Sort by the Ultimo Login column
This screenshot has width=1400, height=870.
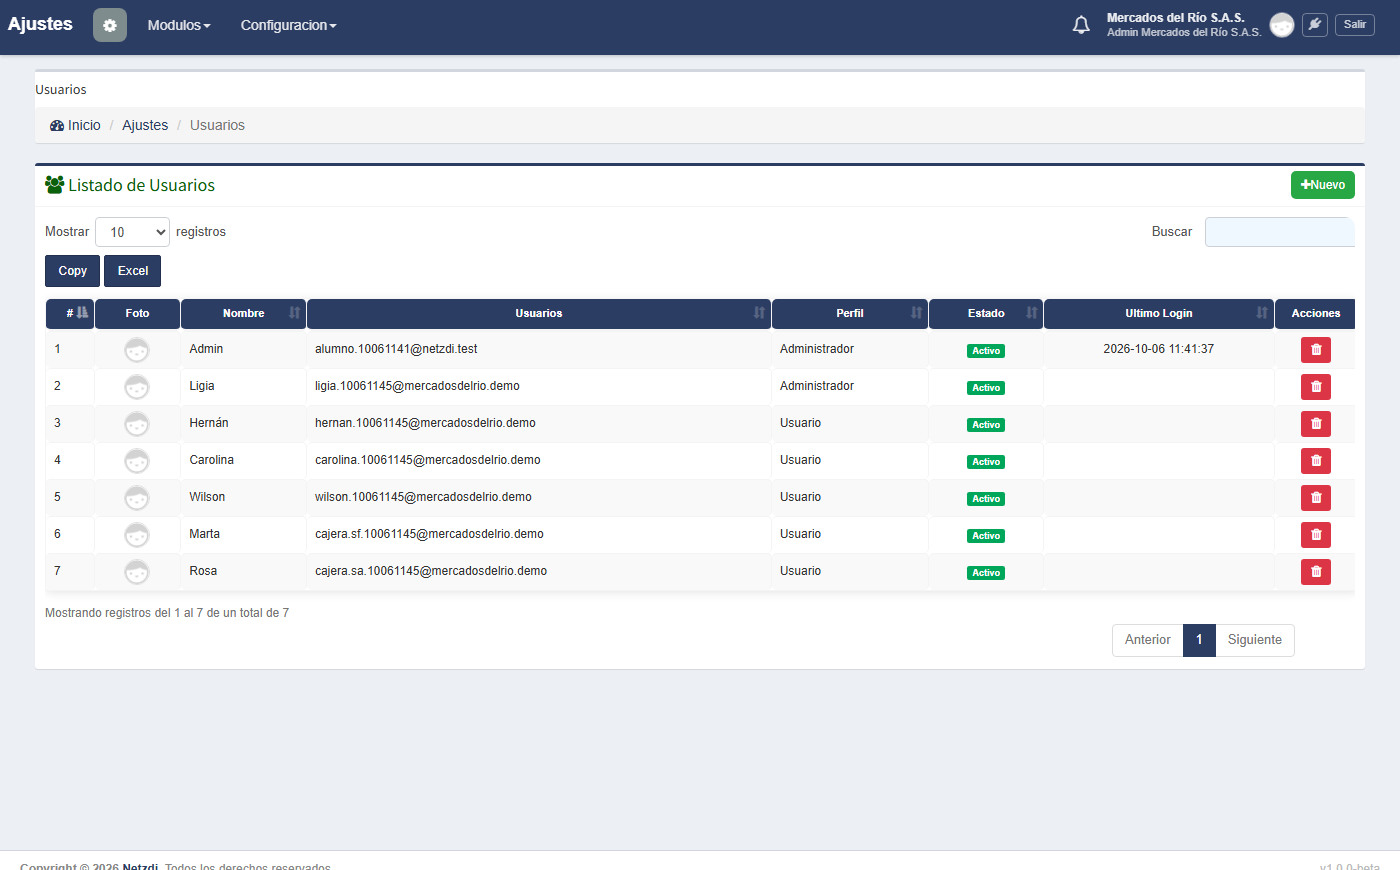click(x=1159, y=313)
